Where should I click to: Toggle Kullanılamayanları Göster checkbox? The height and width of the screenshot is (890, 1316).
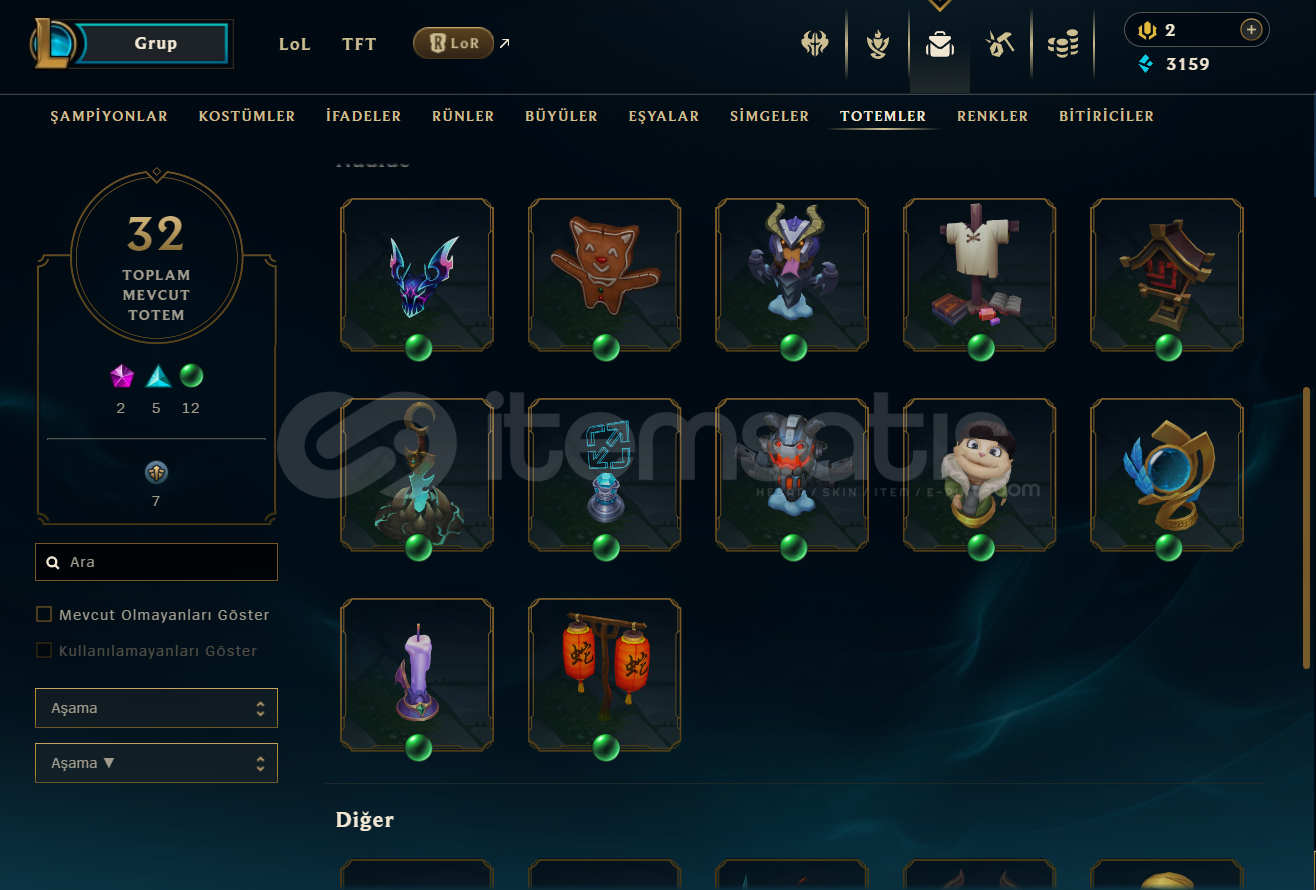(44, 650)
